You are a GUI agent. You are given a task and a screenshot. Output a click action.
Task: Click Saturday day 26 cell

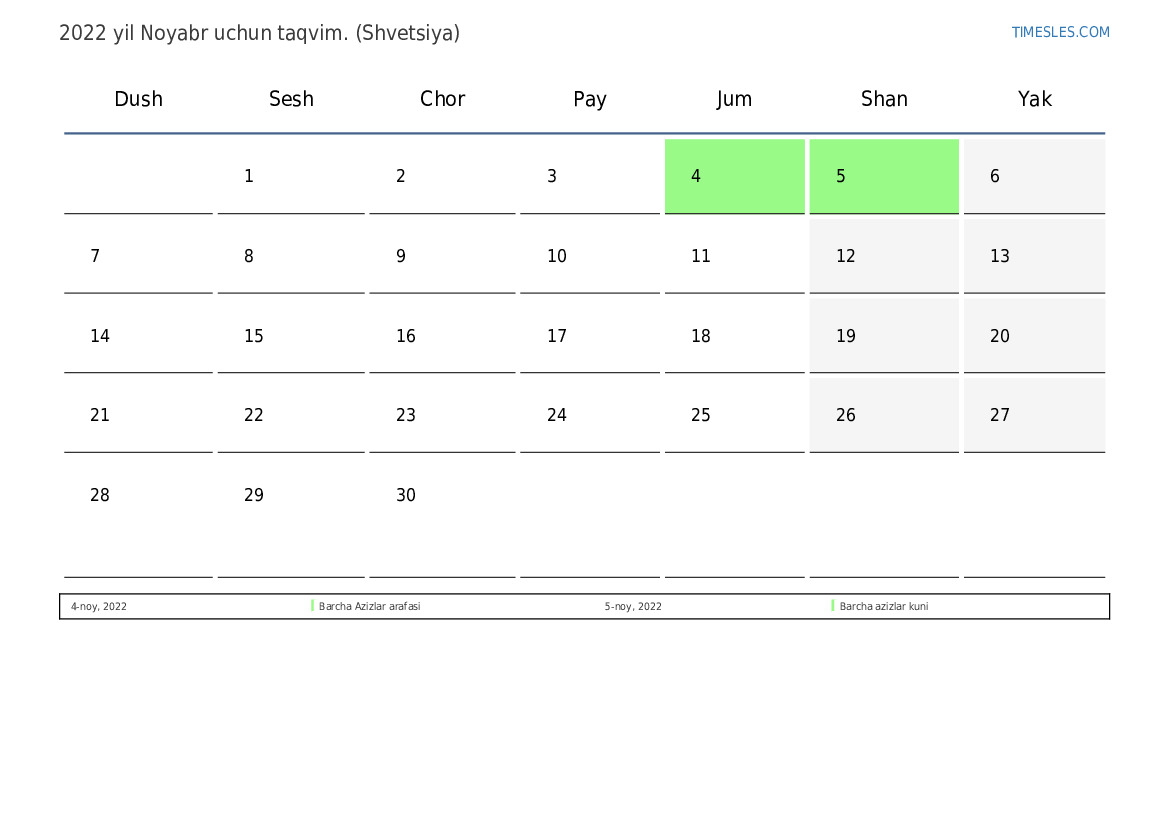(884, 415)
